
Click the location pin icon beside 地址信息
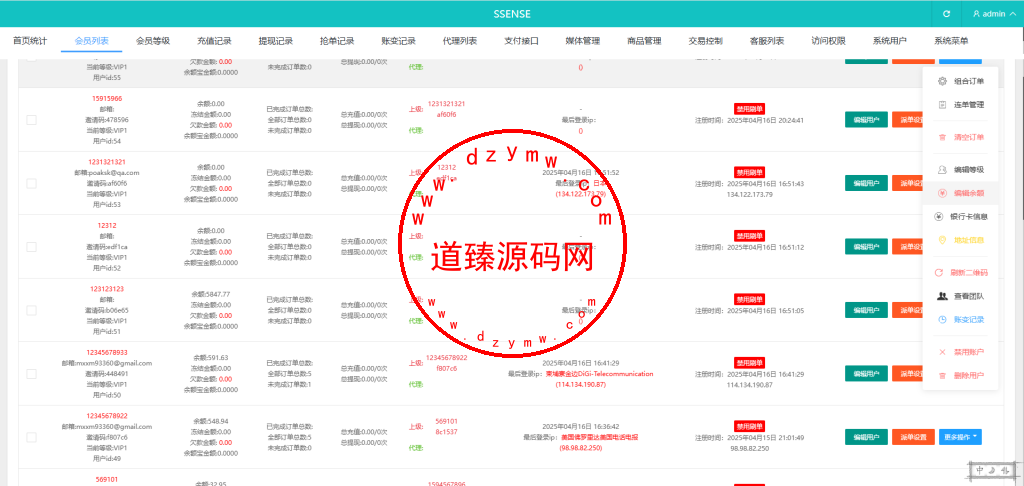click(x=942, y=240)
